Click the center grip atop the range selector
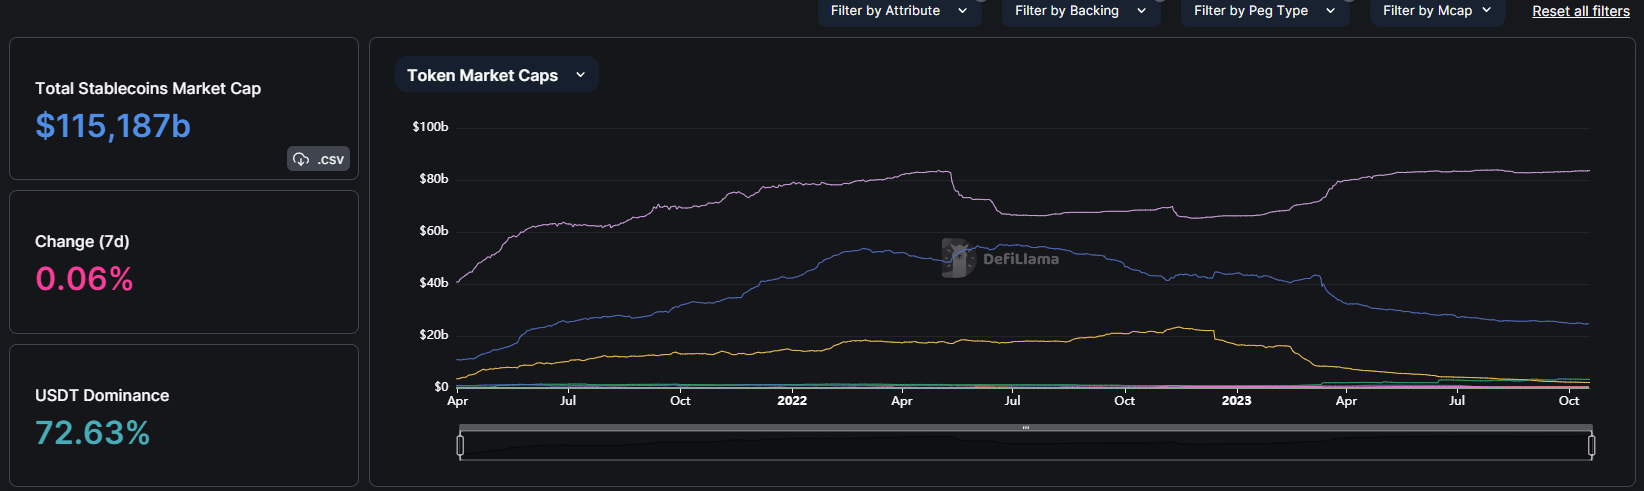1644x491 pixels. pos(1025,428)
